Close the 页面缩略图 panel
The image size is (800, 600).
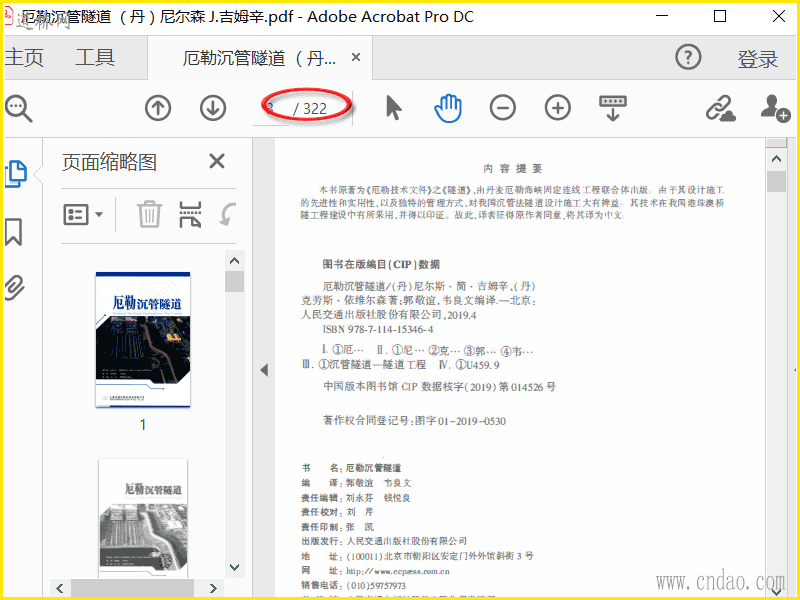pyautogui.click(x=217, y=161)
